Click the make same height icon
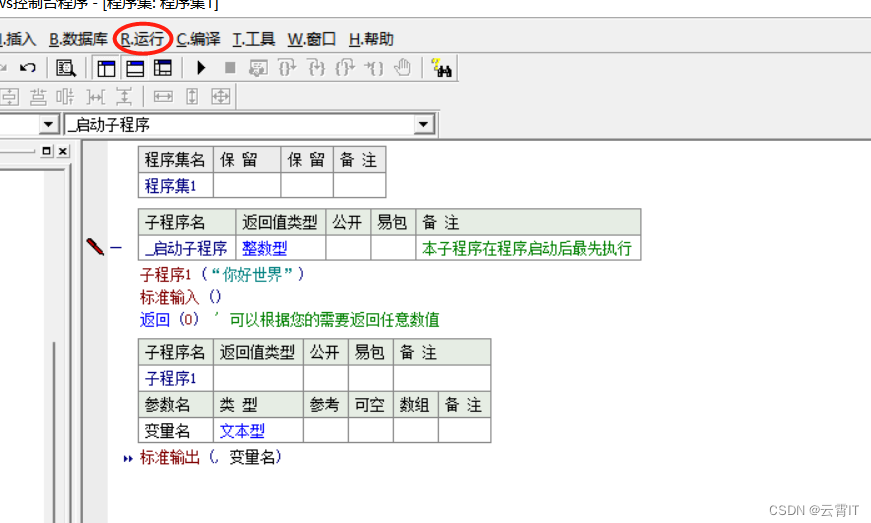 click(192, 97)
